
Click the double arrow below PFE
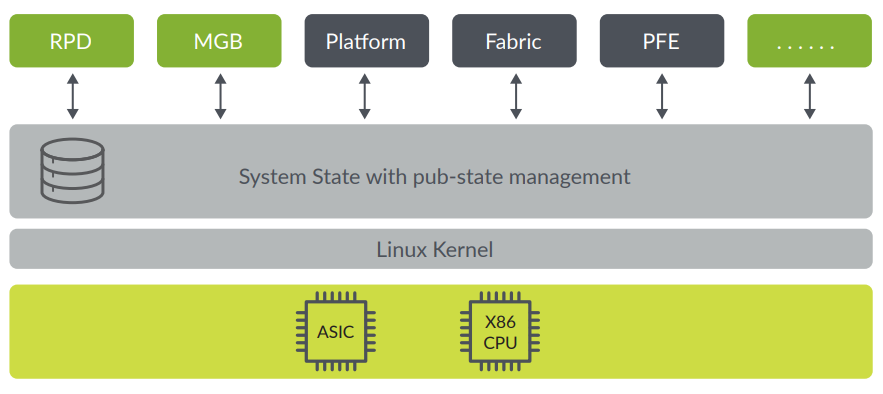coord(662,96)
